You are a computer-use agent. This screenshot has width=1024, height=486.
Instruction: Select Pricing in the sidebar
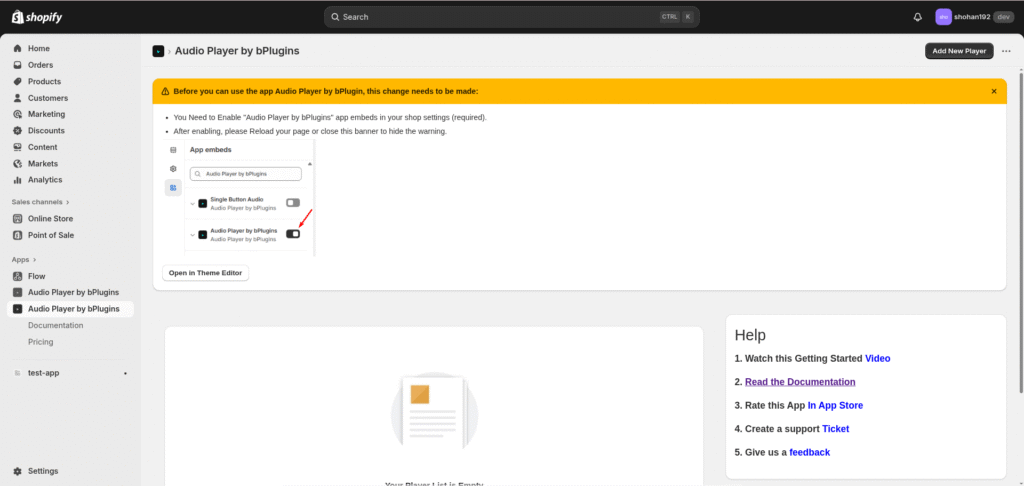(41, 342)
